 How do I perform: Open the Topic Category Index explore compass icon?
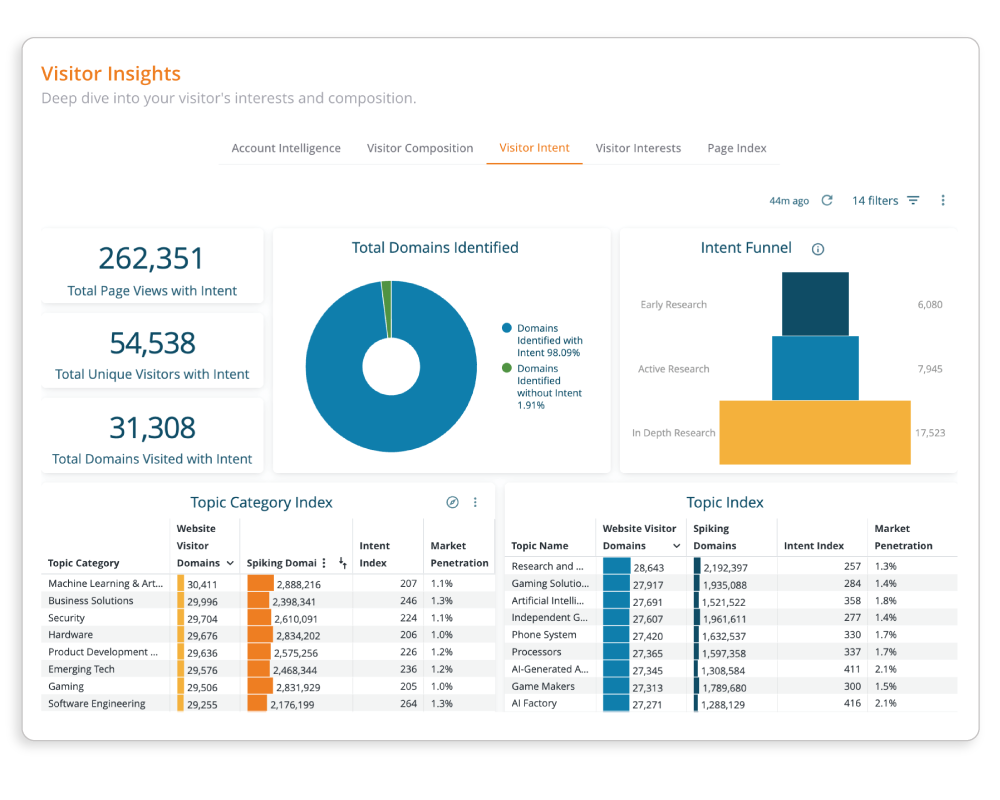(x=452, y=502)
